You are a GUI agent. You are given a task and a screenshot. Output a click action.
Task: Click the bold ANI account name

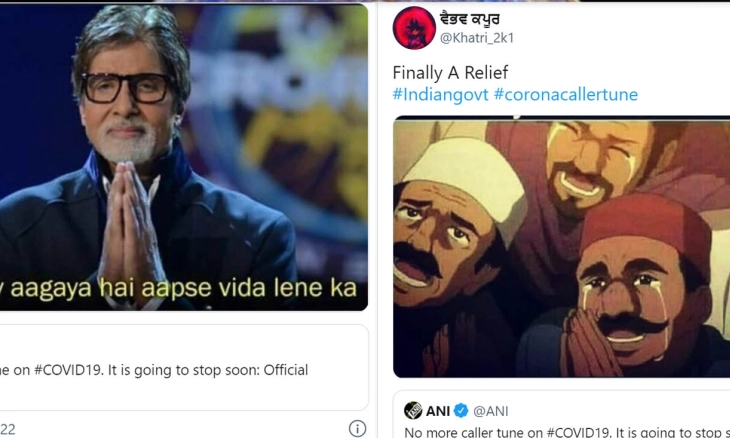(x=439, y=410)
